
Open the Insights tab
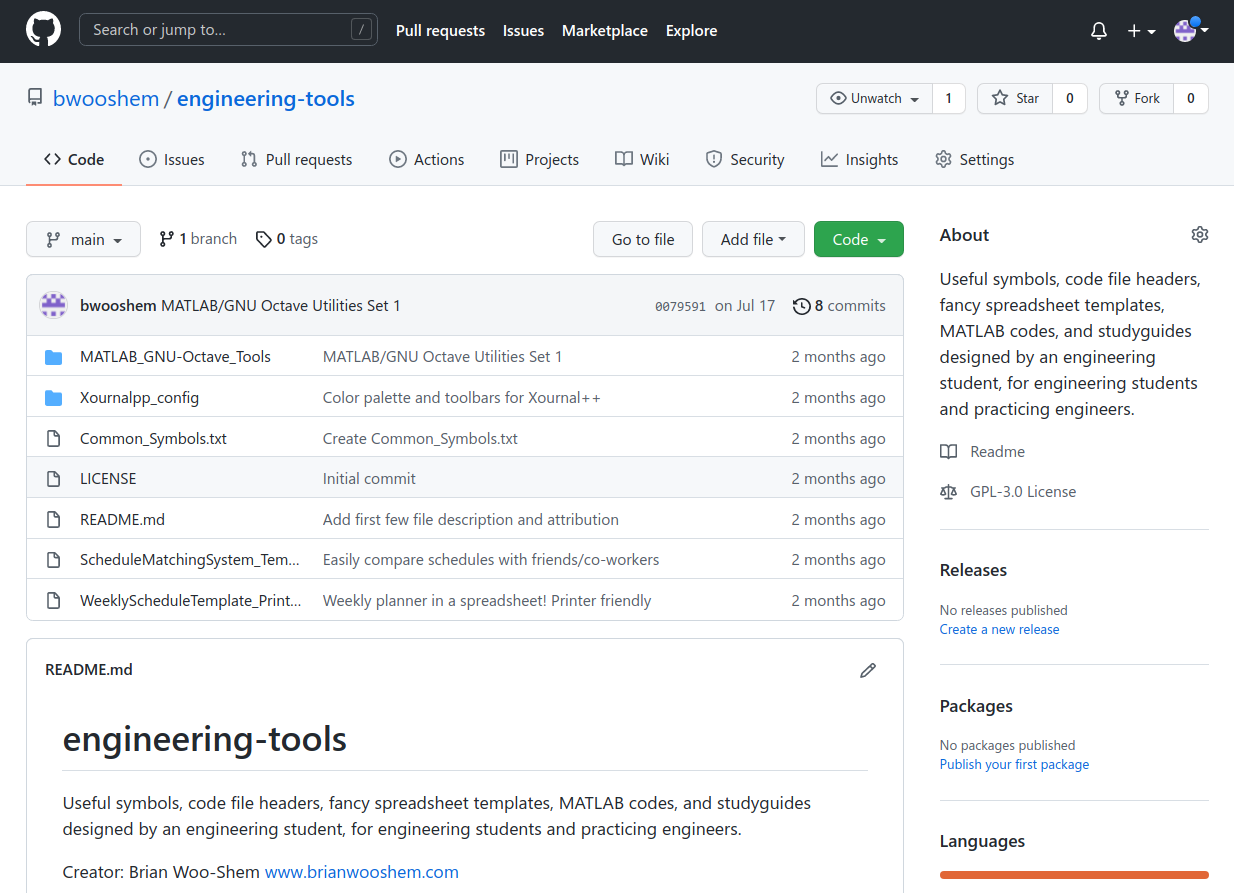pos(860,159)
